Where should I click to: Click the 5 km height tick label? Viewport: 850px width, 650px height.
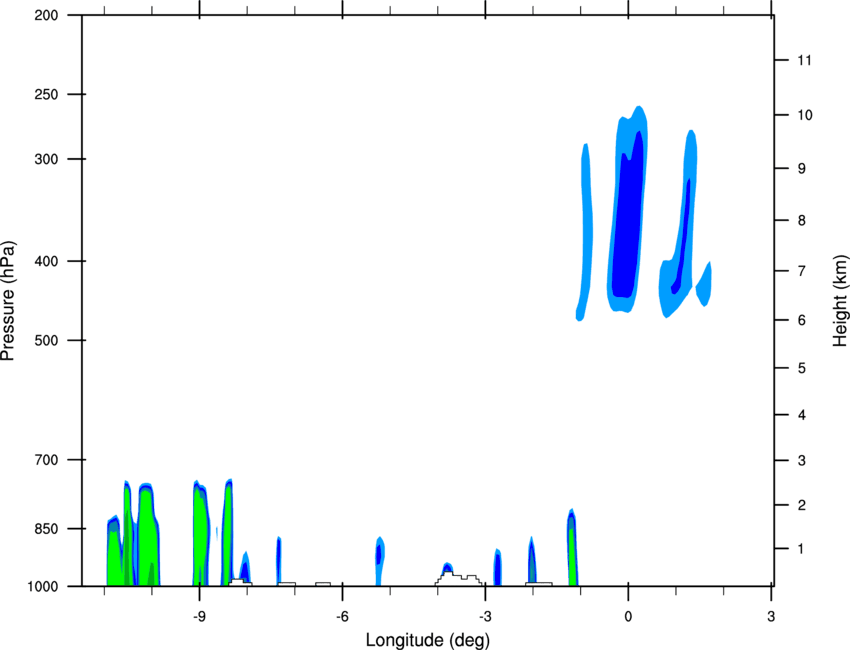(x=802, y=369)
